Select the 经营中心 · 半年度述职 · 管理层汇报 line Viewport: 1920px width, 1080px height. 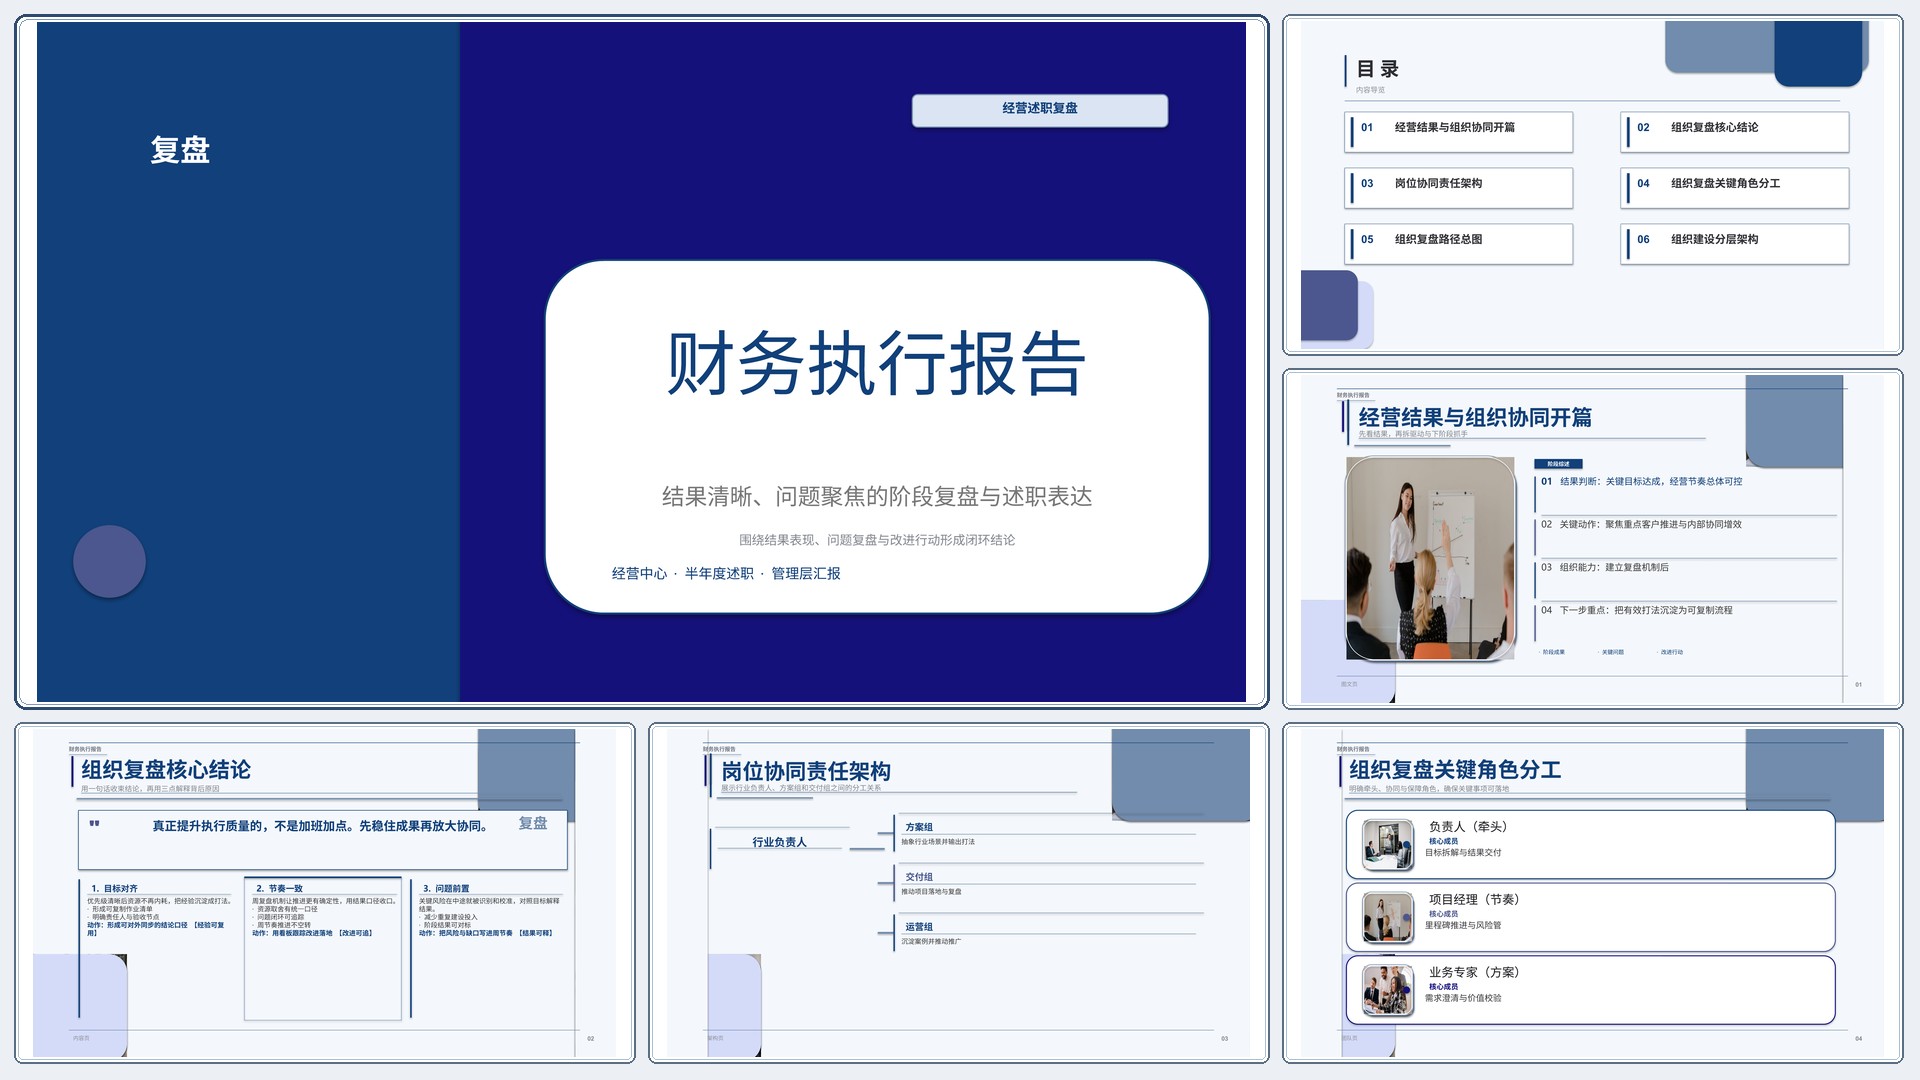726,573
